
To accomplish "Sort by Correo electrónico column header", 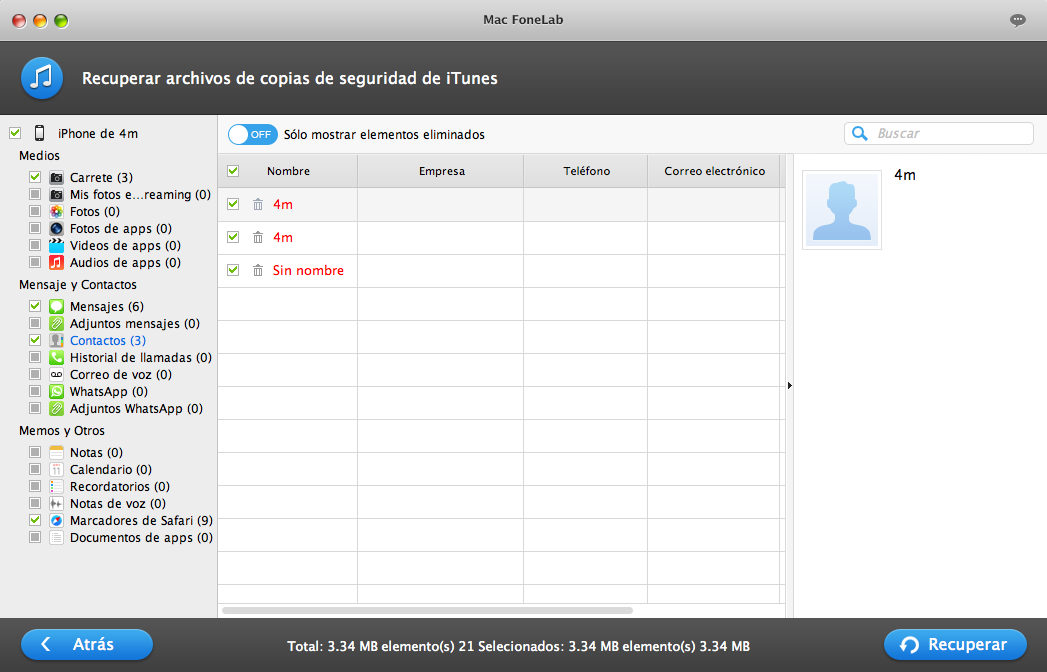I will click(714, 171).
